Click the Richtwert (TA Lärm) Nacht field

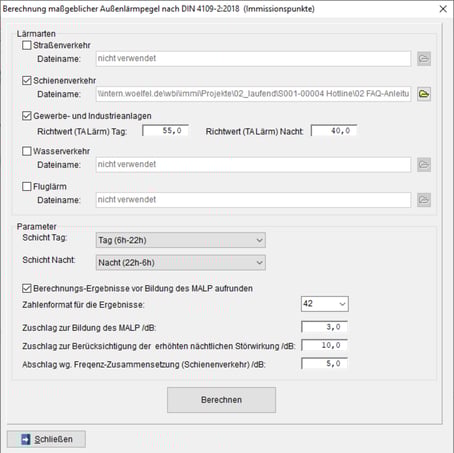[x=334, y=131]
